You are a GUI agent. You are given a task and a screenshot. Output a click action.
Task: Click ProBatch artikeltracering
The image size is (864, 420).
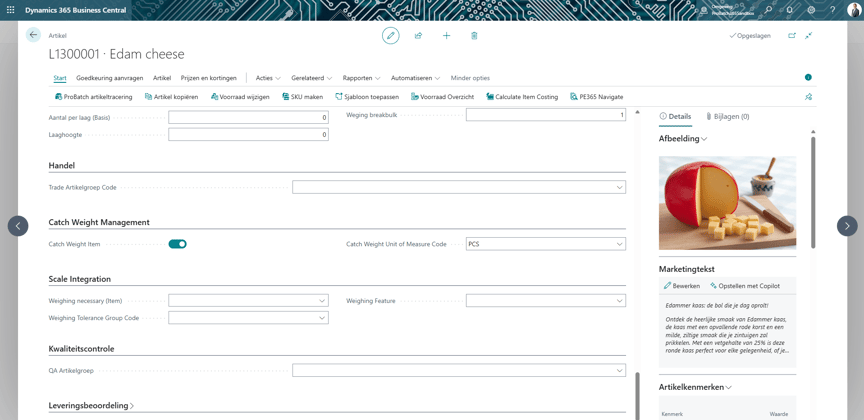pos(94,96)
